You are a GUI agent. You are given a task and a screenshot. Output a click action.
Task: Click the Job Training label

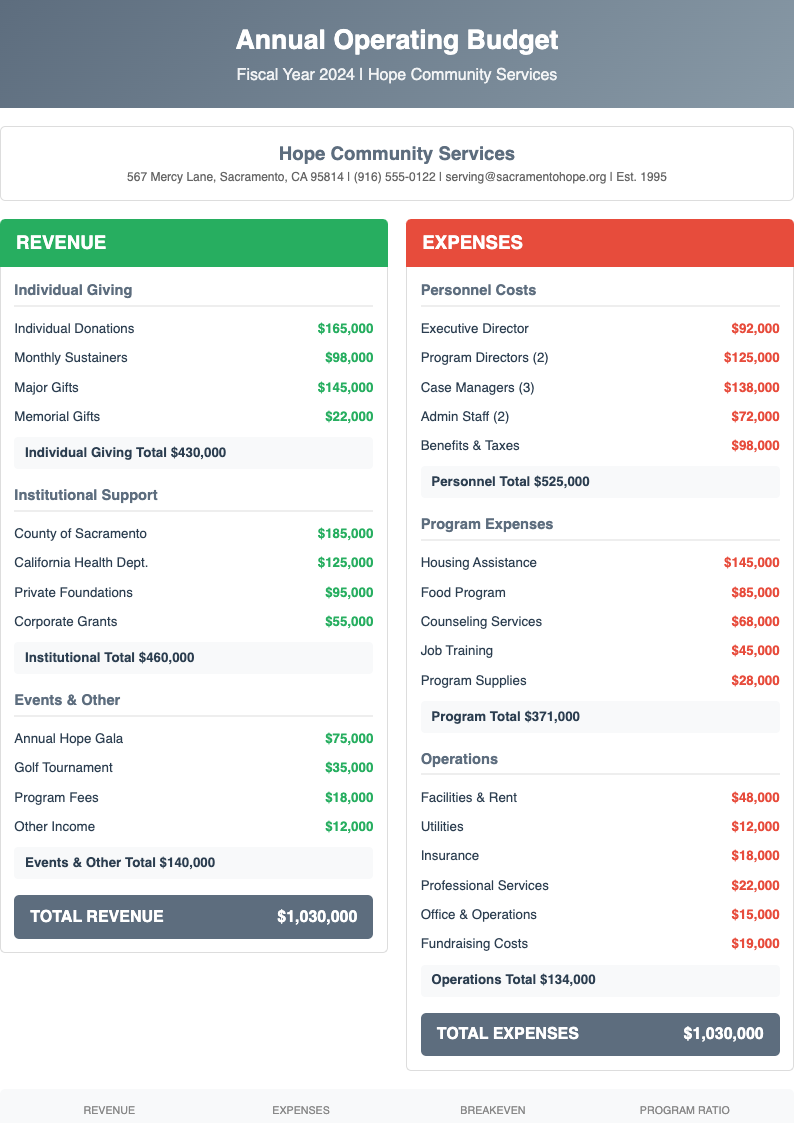[x=457, y=651]
